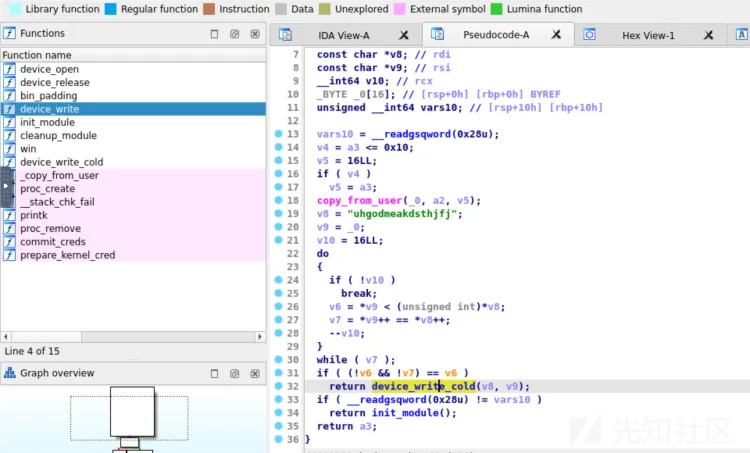Click copy_from_user call on line 18
Screen dimensions: 750x453
click(x=359, y=200)
